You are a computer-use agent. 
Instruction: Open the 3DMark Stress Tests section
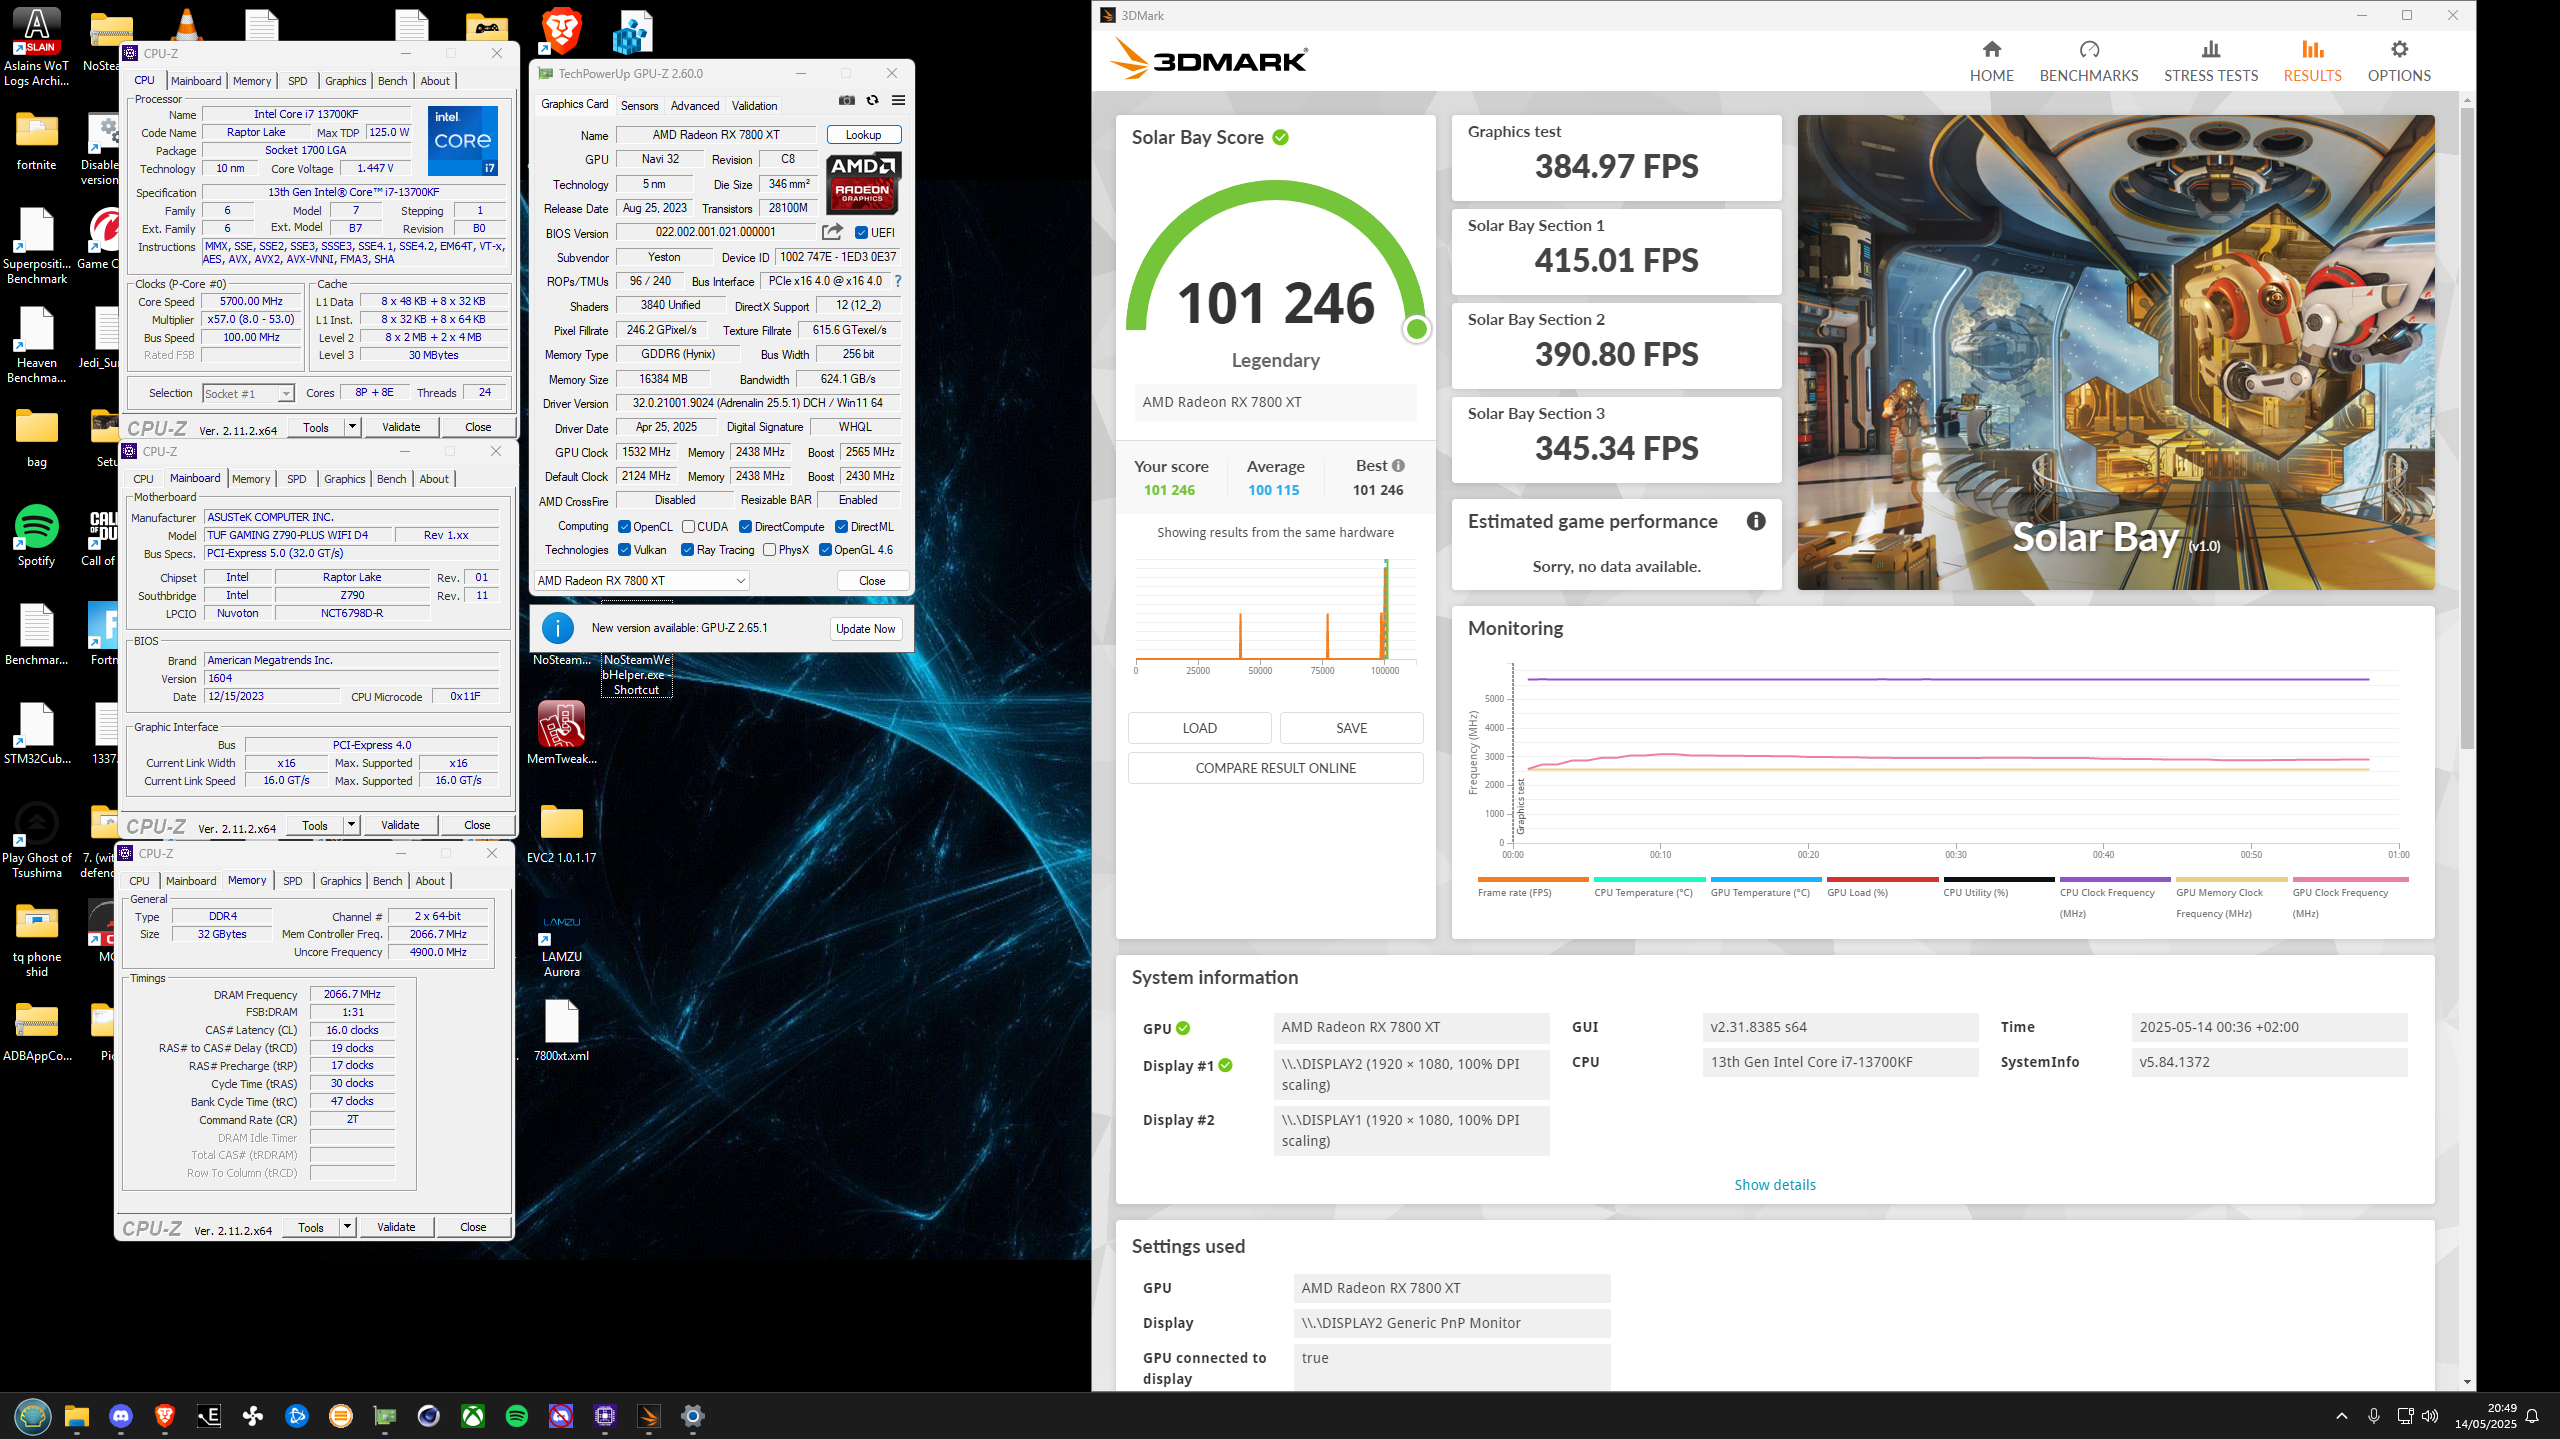pos(2210,61)
